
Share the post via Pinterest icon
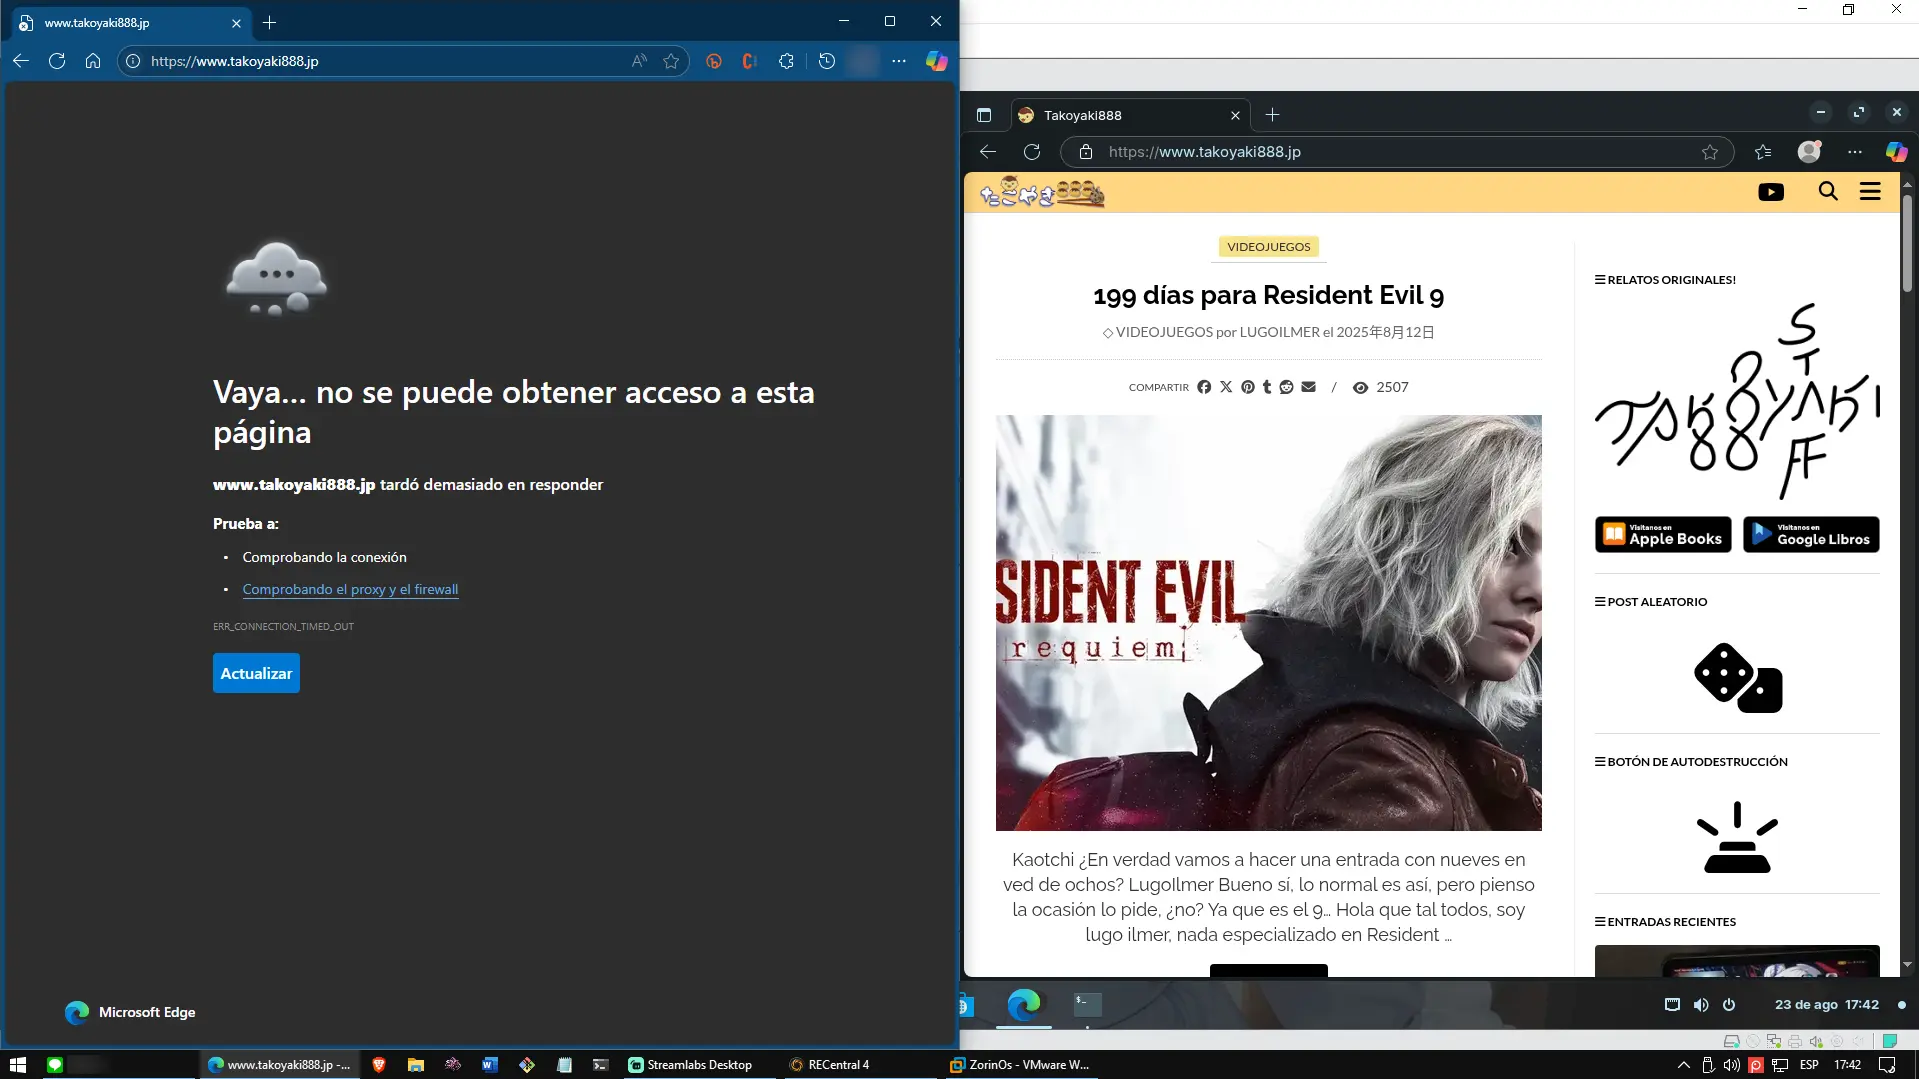pos(1247,387)
